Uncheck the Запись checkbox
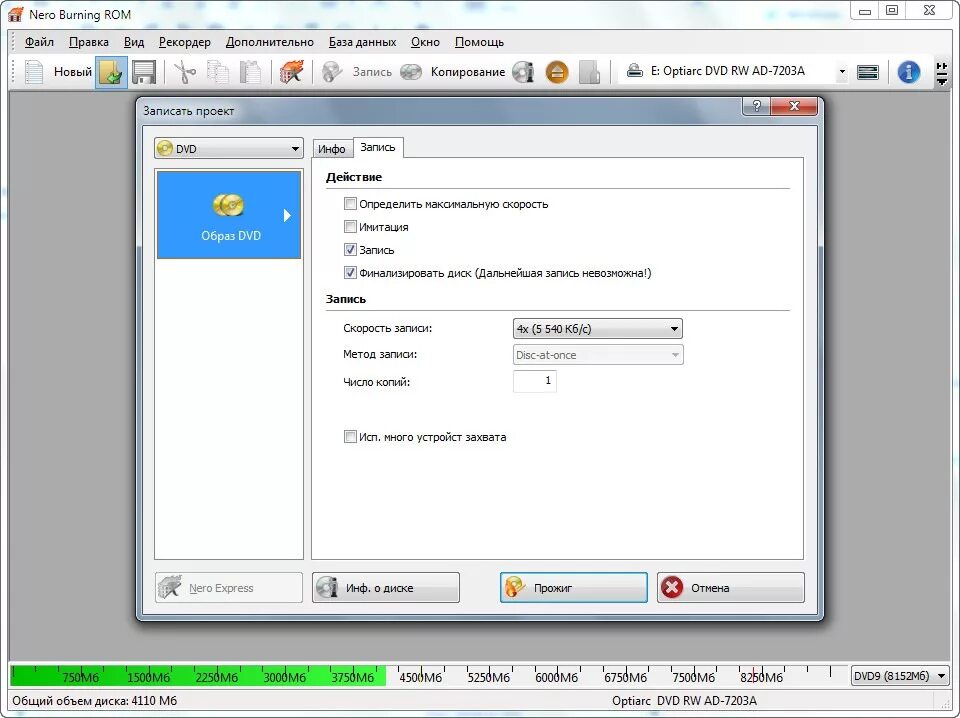Viewport: 960px width, 718px height. [x=350, y=250]
